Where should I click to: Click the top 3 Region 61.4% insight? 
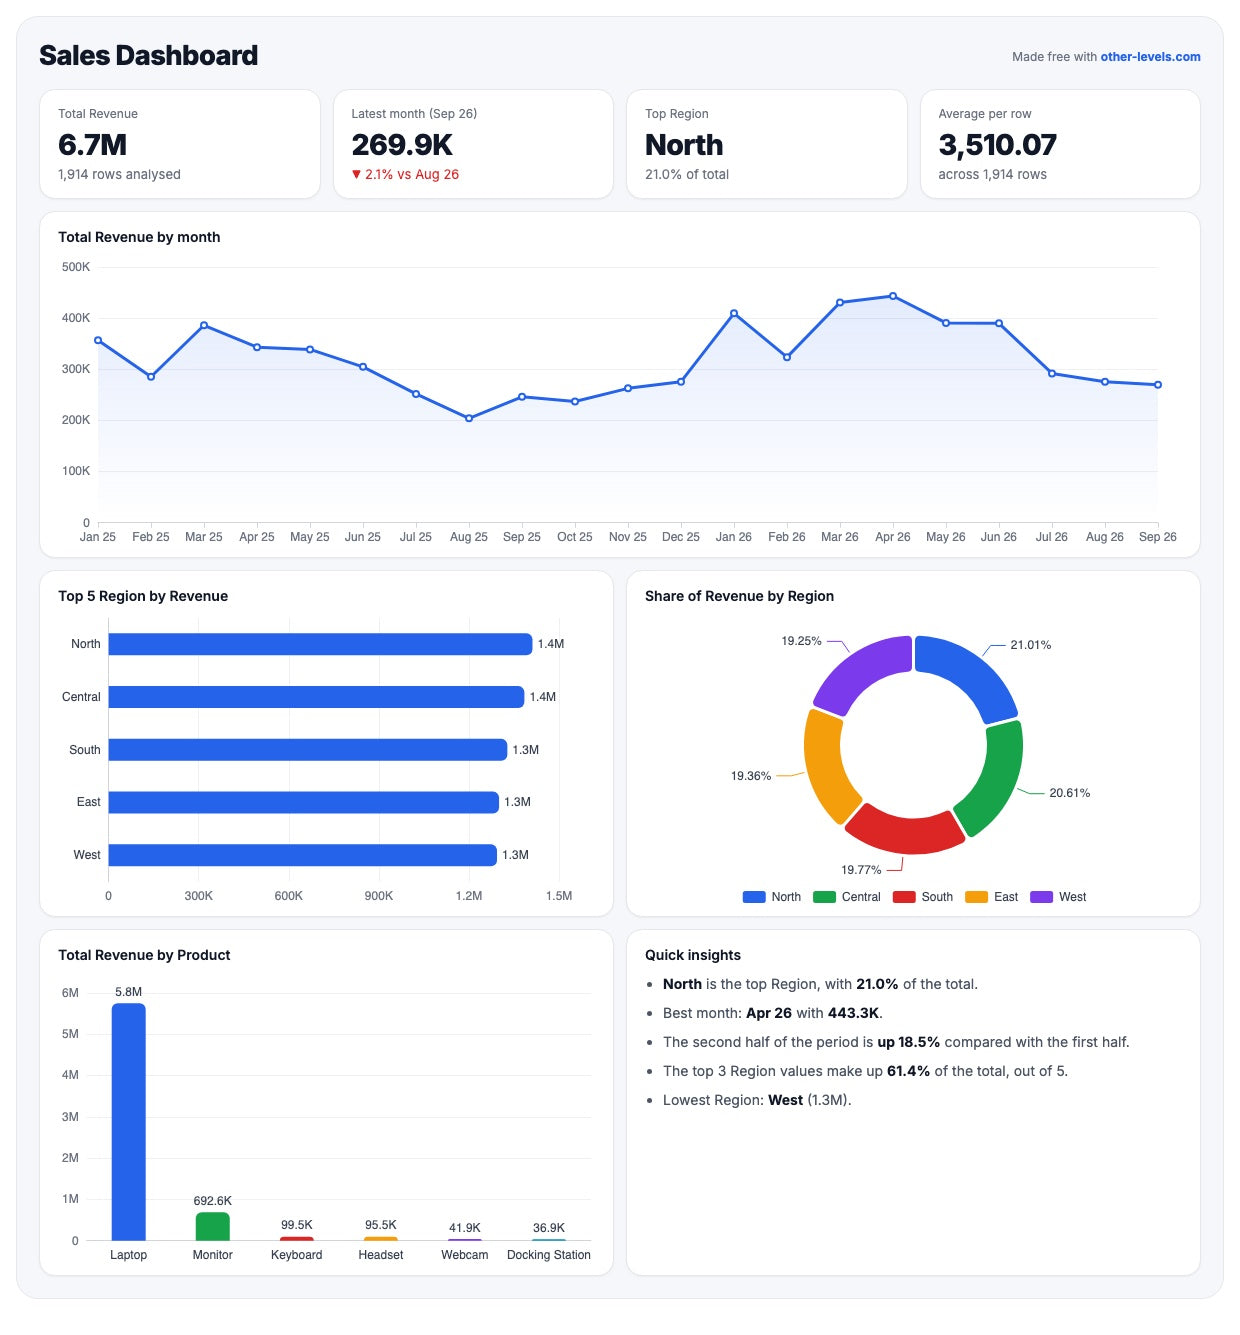(x=865, y=1071)
